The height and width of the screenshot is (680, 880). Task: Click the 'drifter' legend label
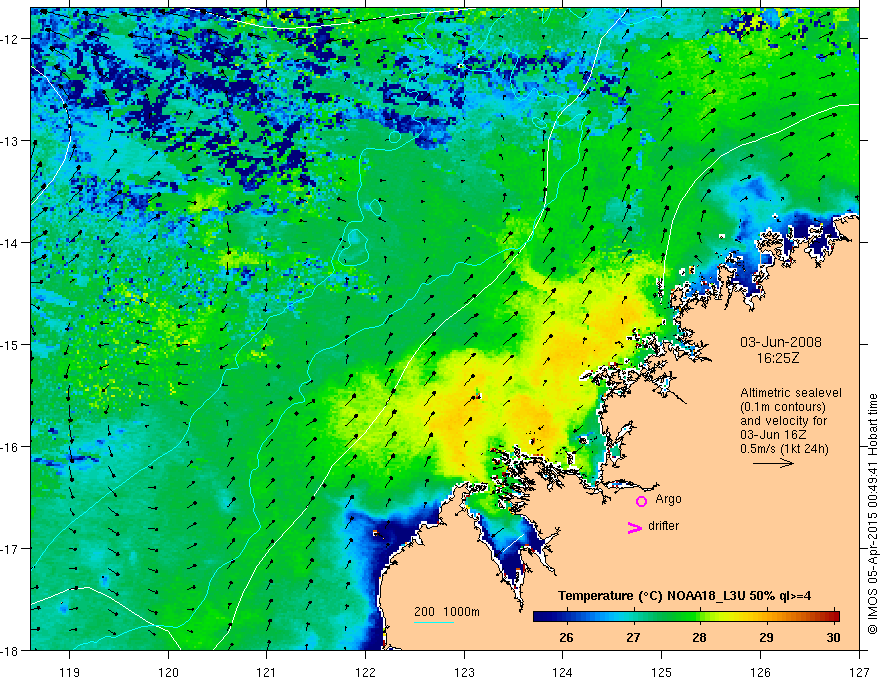coord(663,526)
